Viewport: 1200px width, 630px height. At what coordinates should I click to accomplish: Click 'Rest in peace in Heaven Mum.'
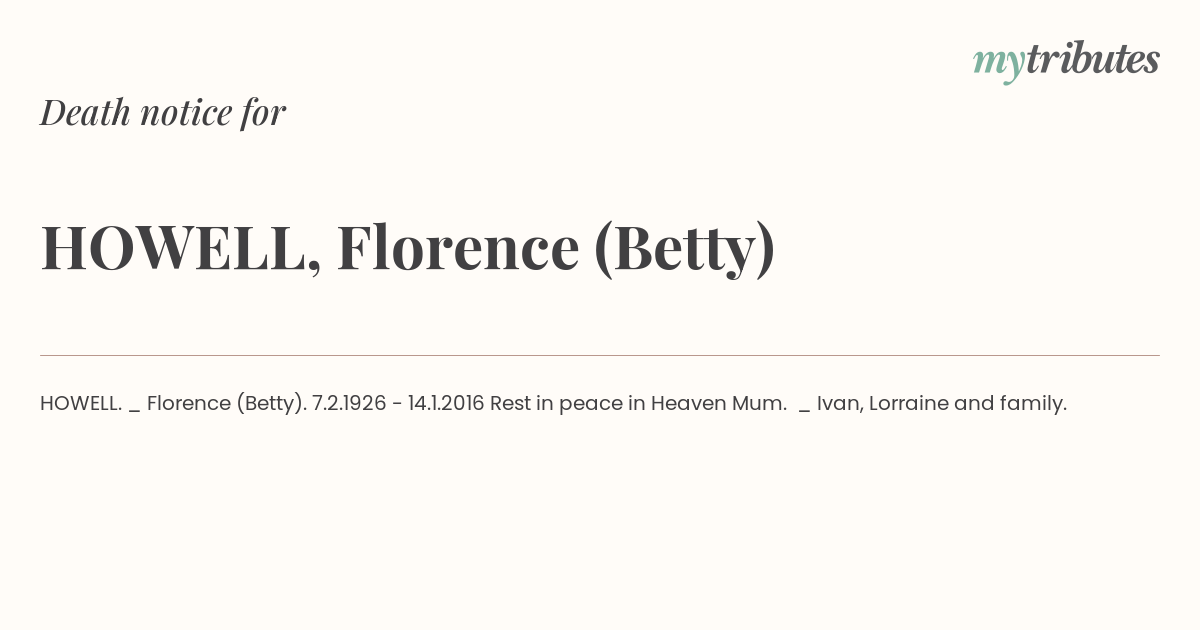(638, 403)
